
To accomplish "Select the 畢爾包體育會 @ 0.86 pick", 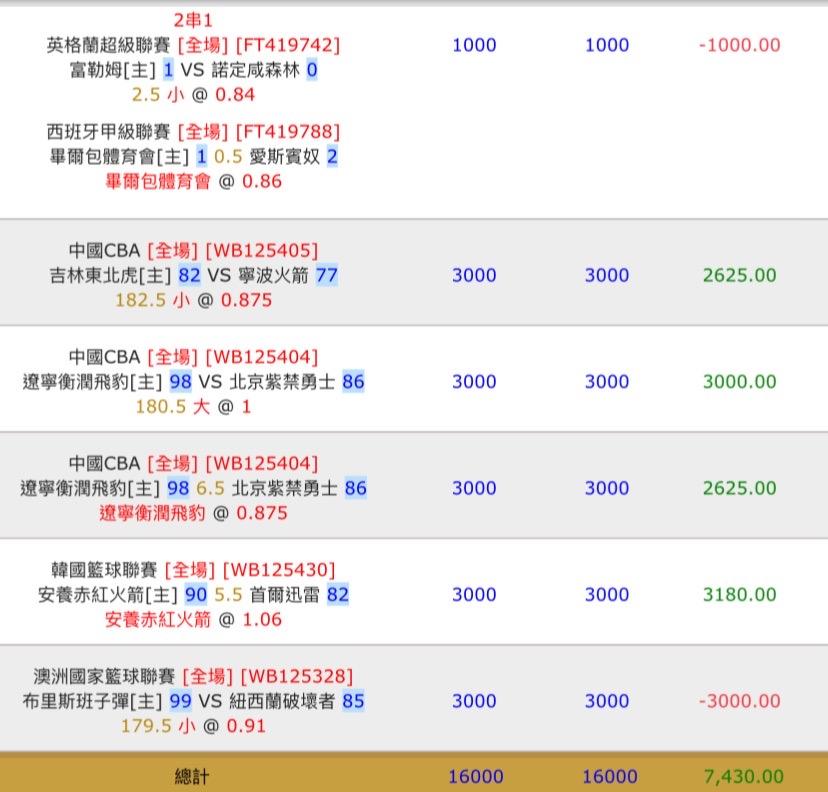I will [193, 182].
